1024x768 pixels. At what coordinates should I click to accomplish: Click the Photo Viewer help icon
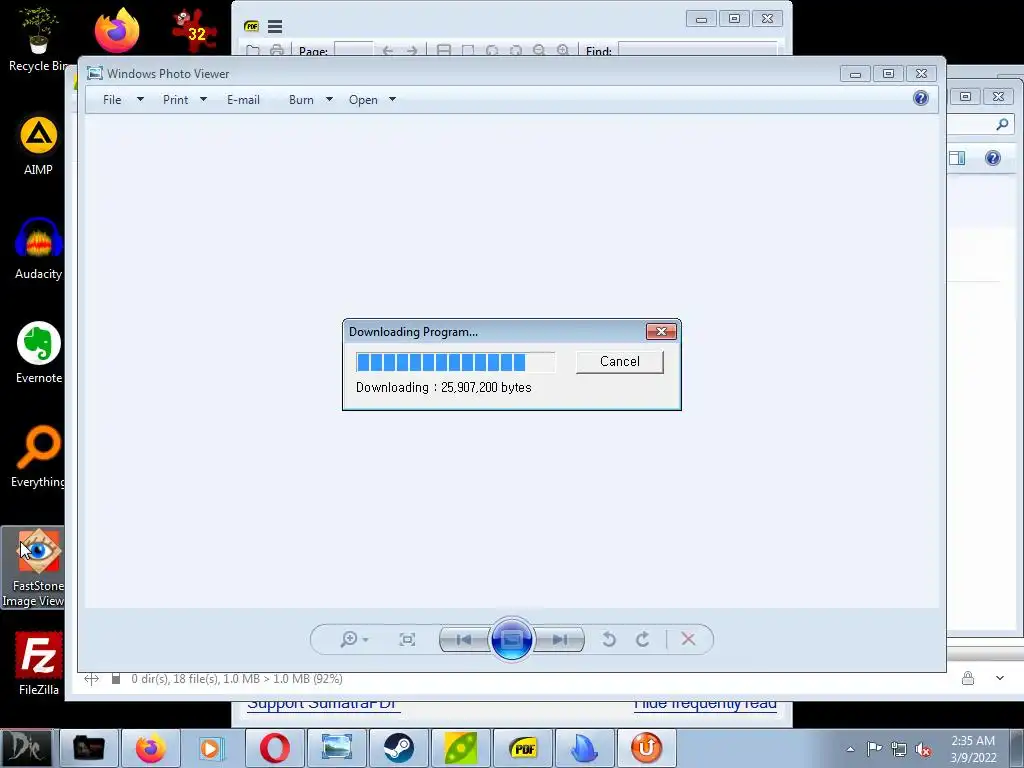click(921, 98)
